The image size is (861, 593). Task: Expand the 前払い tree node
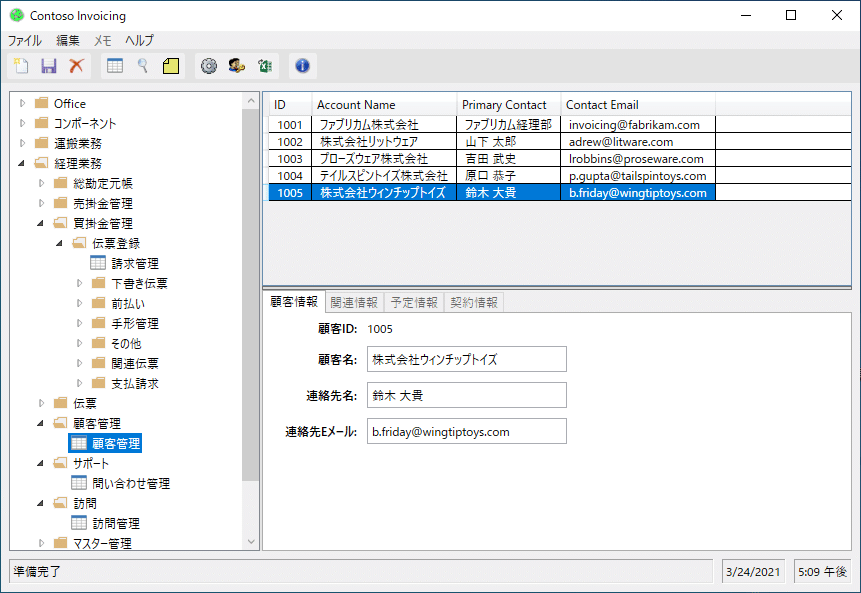pos(79,303)
